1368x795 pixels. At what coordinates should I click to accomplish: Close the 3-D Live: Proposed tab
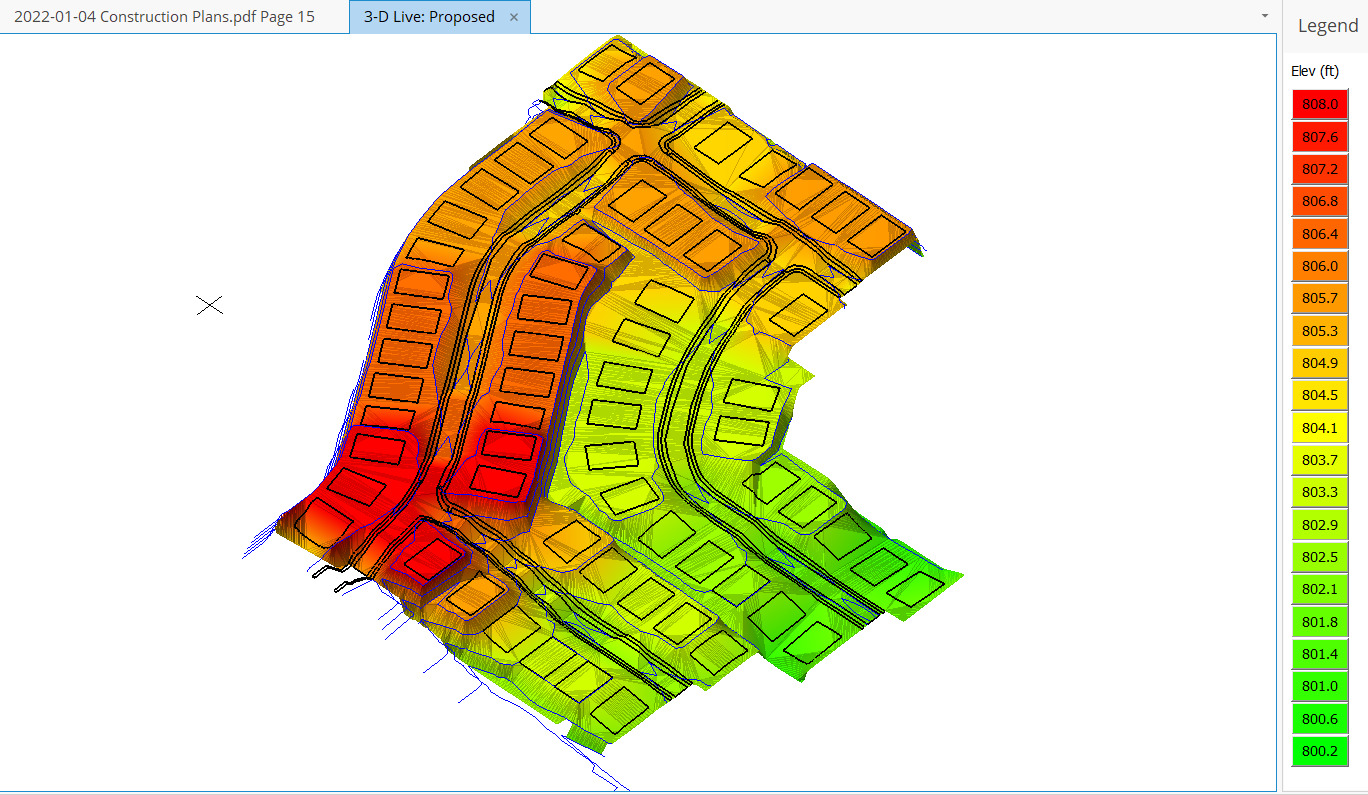(x=514, y=17)
